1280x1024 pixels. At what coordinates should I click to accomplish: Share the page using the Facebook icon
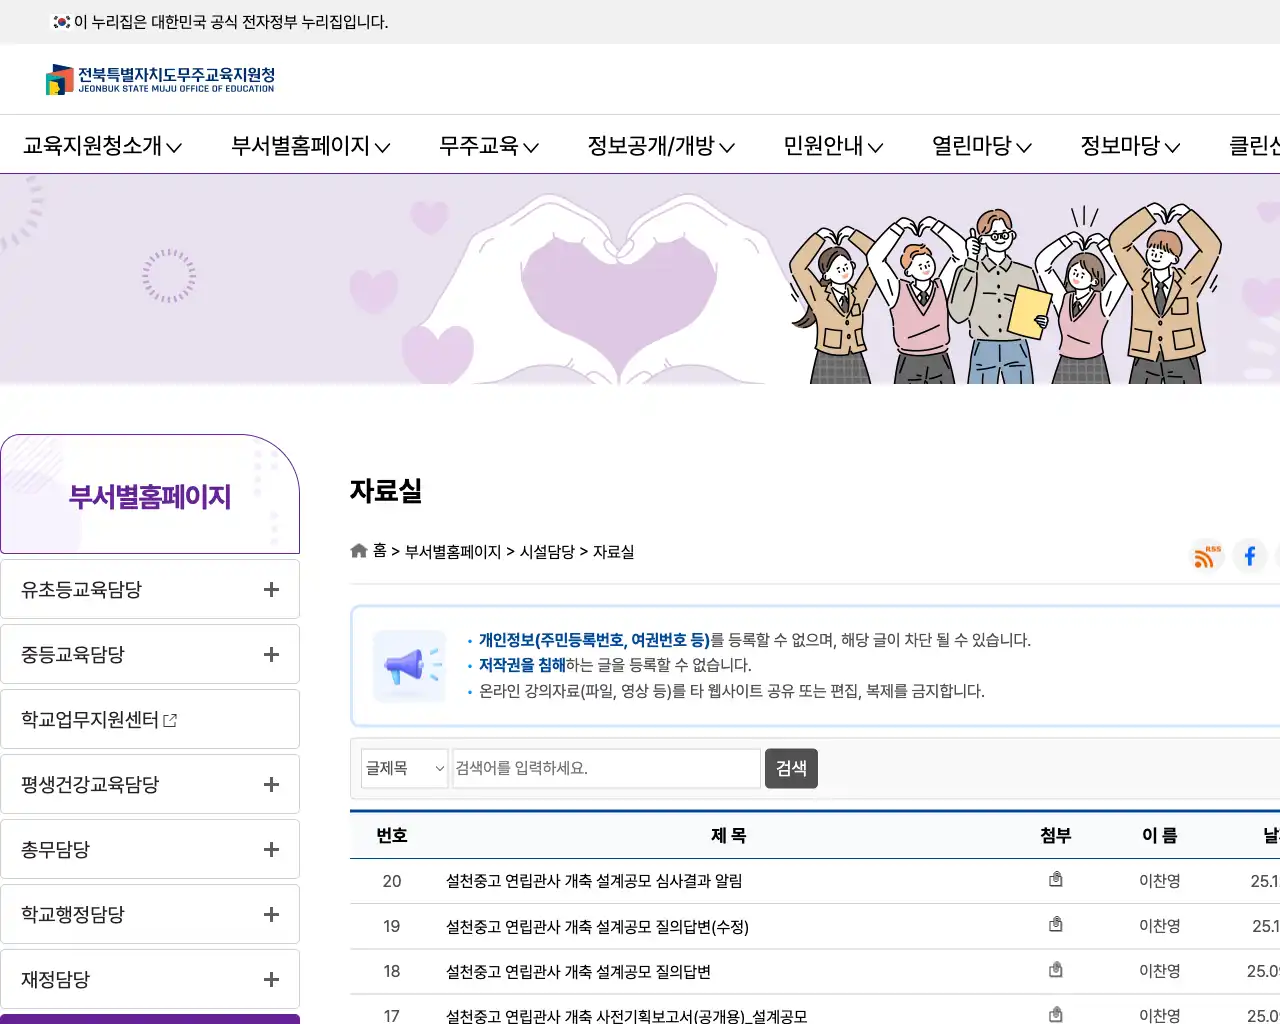[x=1250, y=556]
